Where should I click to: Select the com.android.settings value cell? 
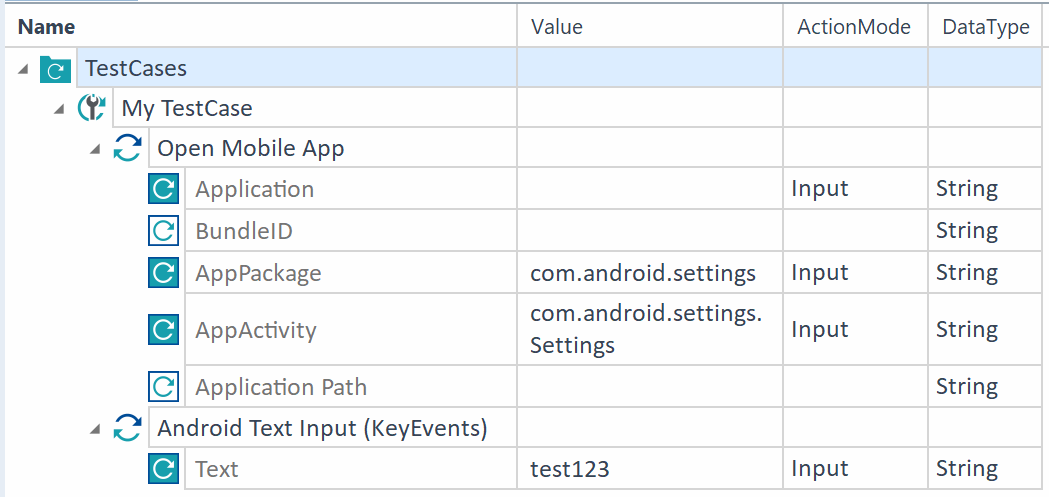point(650,272)
